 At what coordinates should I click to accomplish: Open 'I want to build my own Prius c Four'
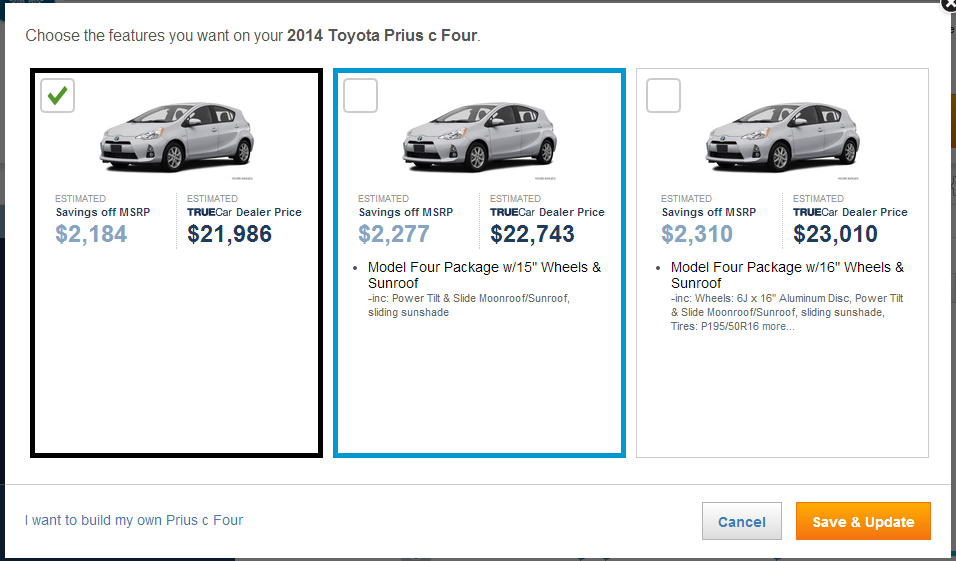134,520
